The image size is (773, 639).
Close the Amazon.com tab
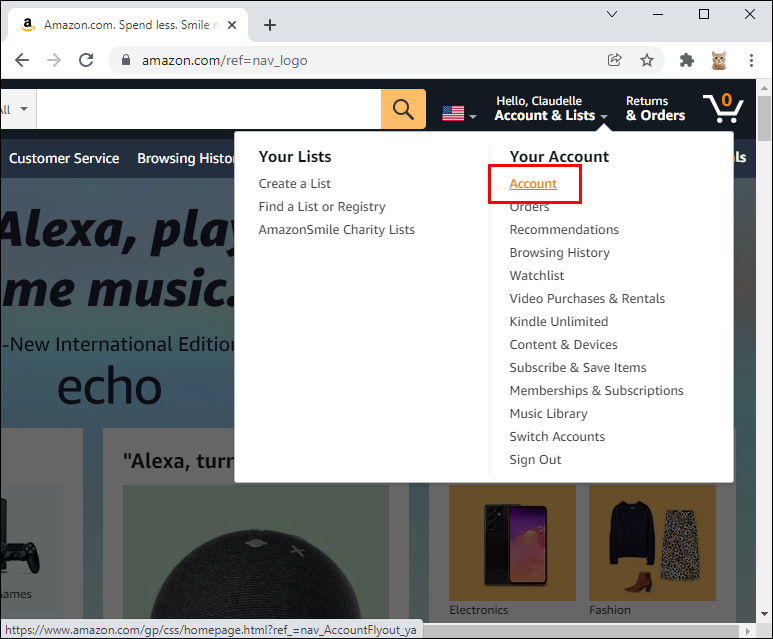point(232,25)
